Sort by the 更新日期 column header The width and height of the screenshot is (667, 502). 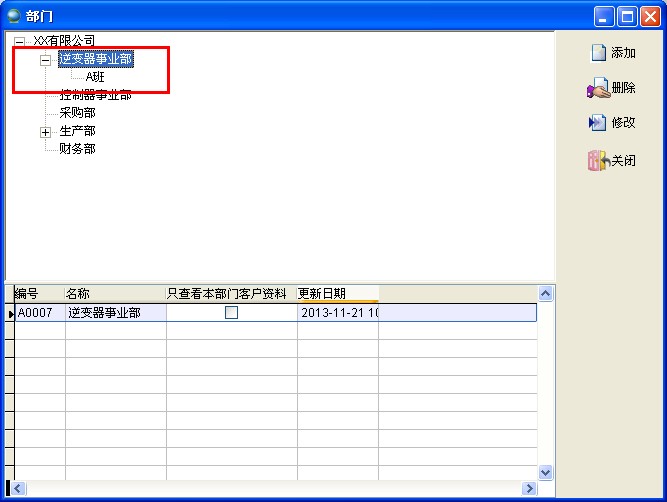click(x=337, y=293)
